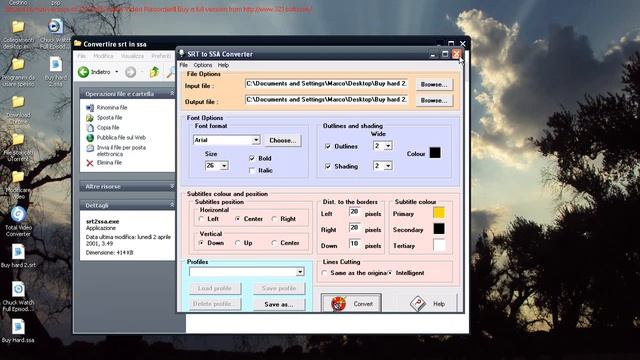Collapse the Altre risorse panel

172,186
